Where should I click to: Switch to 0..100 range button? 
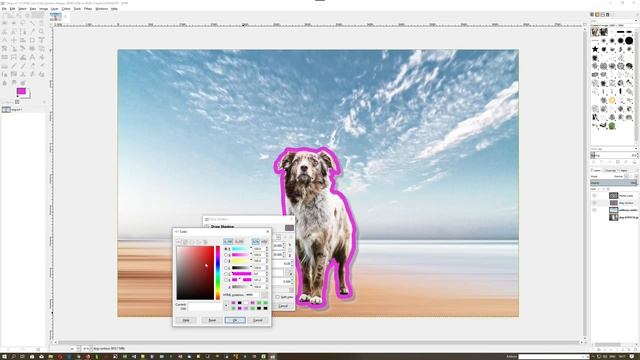click(228, 241)
